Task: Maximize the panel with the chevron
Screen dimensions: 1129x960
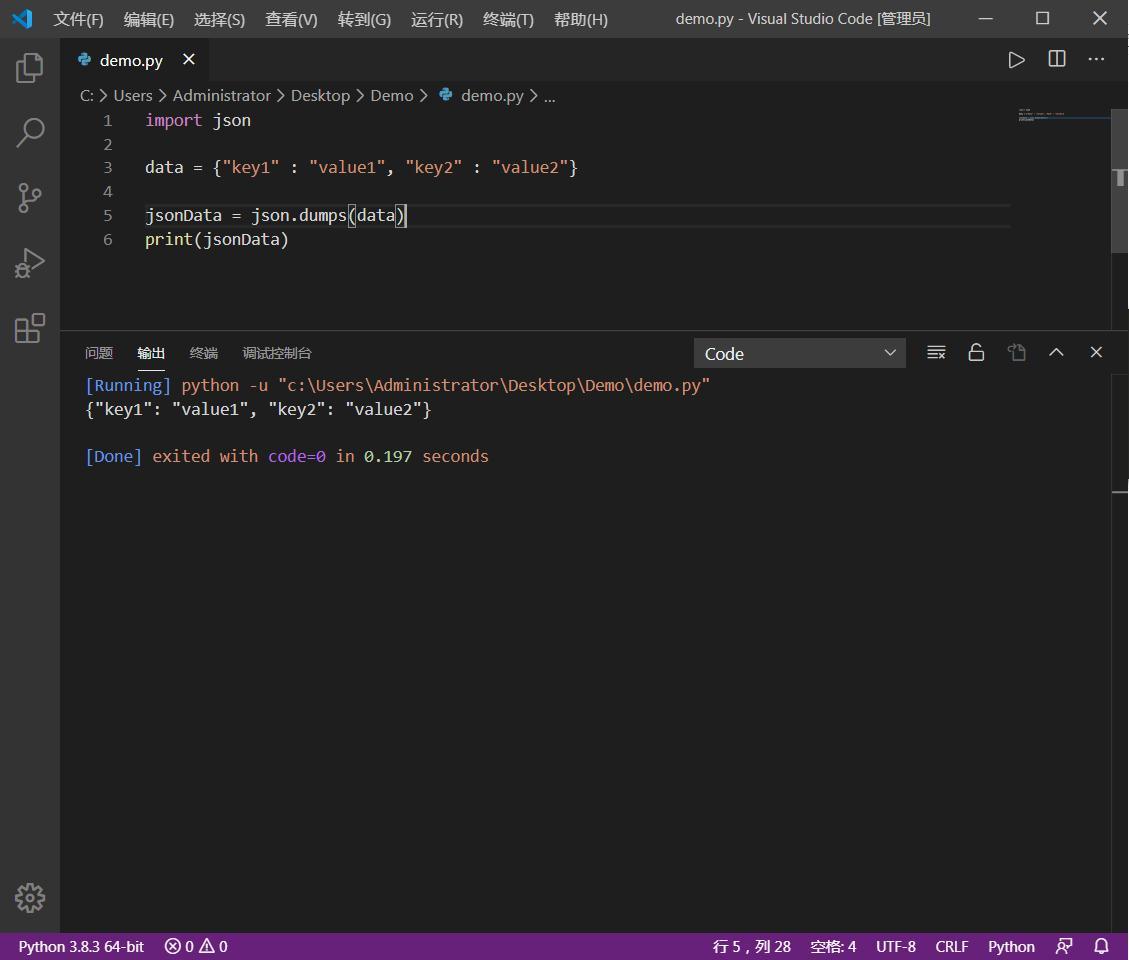Action: click(x=1056, y=352)
